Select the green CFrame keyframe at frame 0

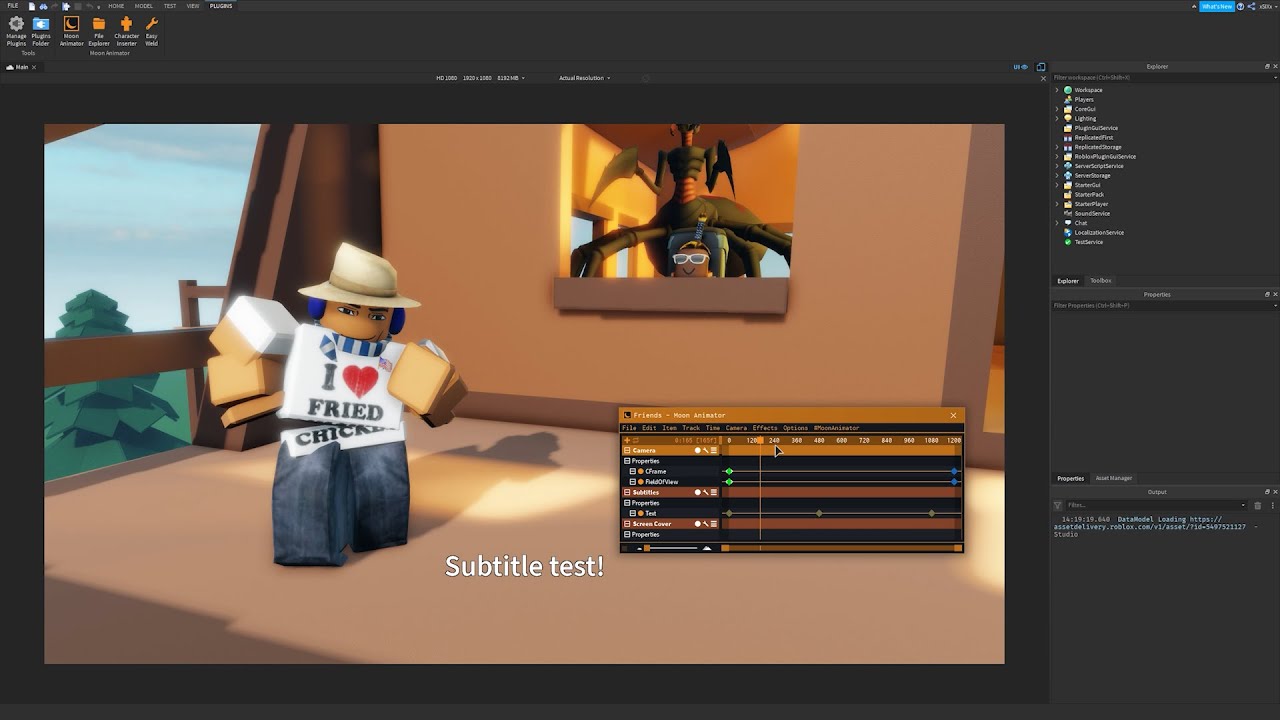coord(729,472)
